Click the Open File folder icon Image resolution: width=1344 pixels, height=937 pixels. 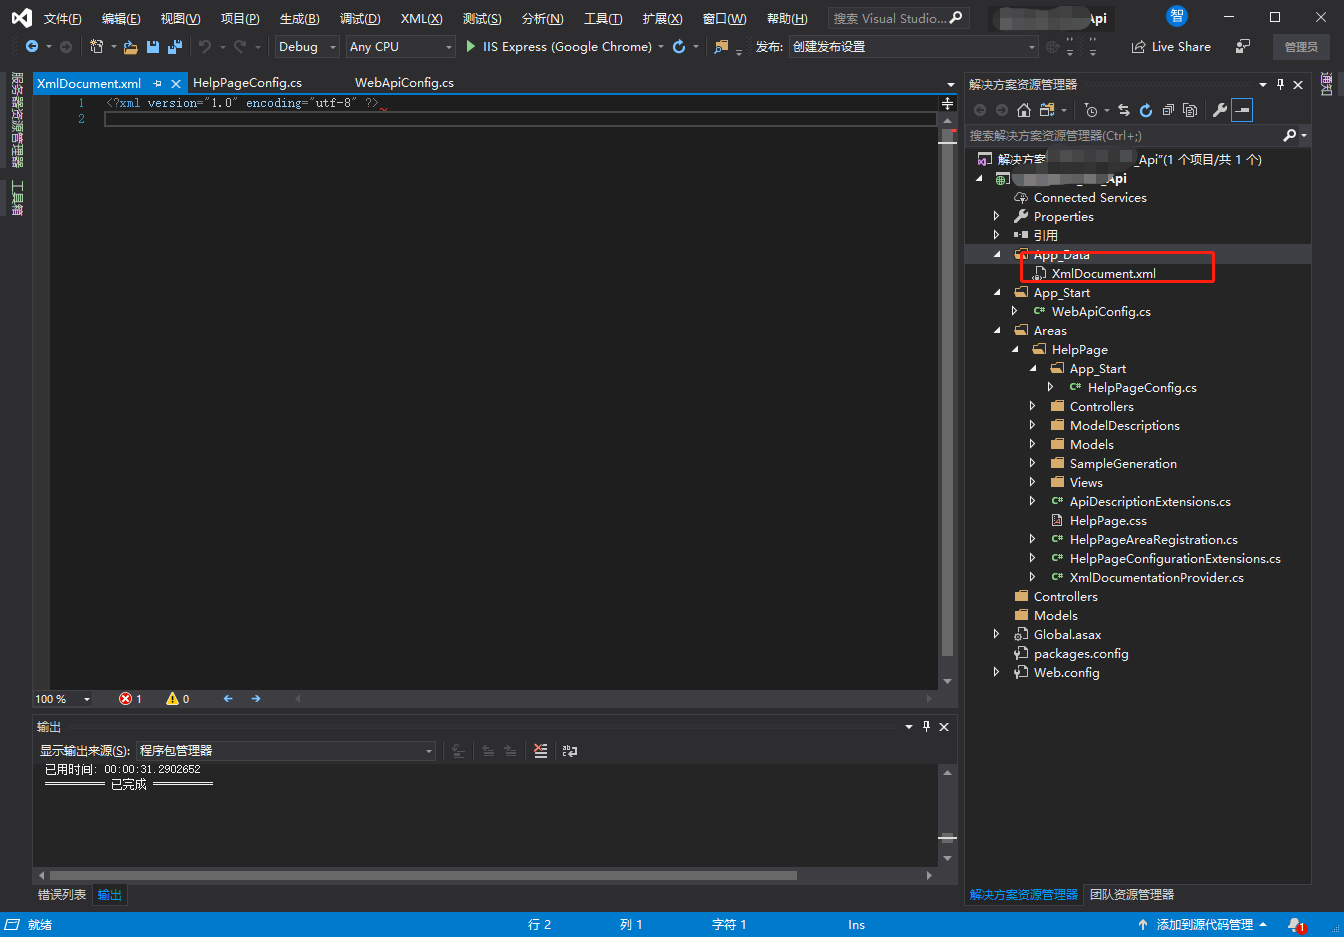click(x=131, y=47)
